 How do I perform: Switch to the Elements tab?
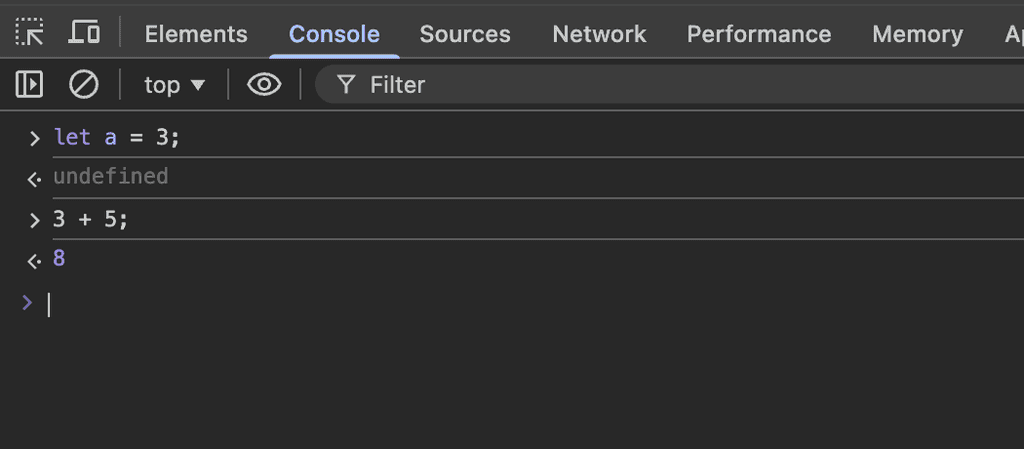pos(196,34)
